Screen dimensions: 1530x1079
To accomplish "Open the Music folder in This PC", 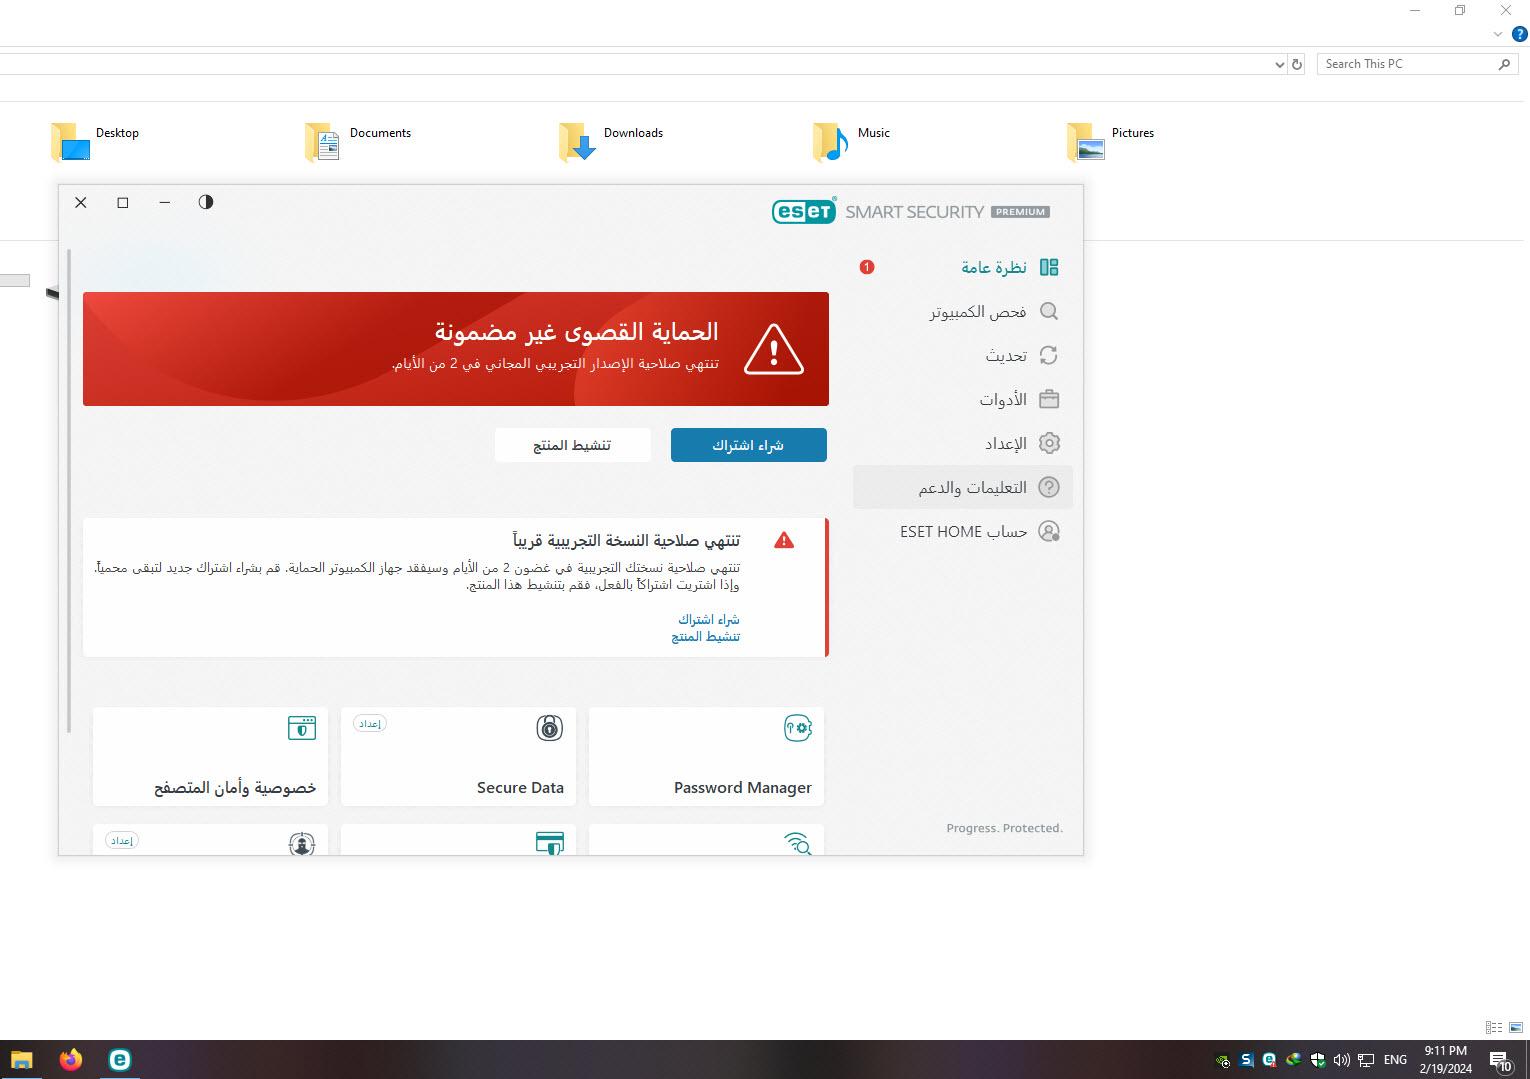I will coord(851,141).
